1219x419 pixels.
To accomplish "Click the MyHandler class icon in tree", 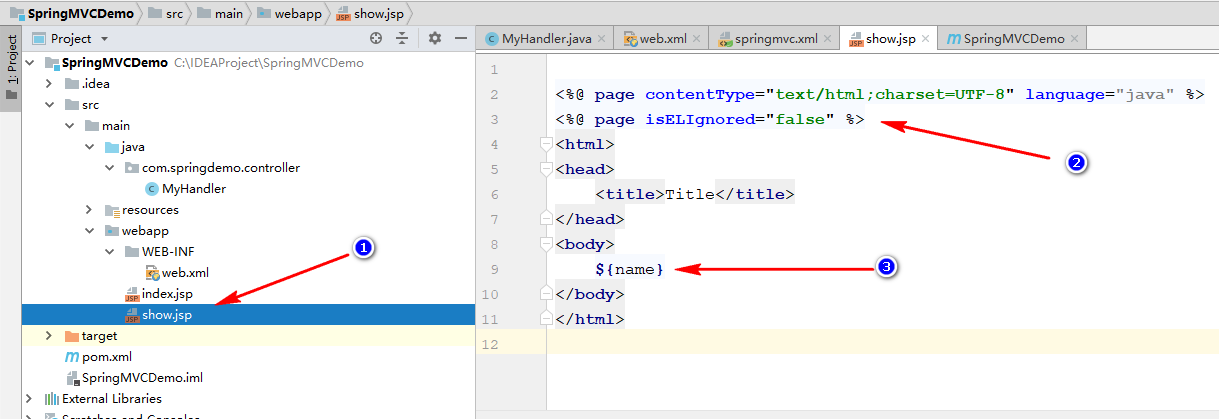I will [151, 188].
